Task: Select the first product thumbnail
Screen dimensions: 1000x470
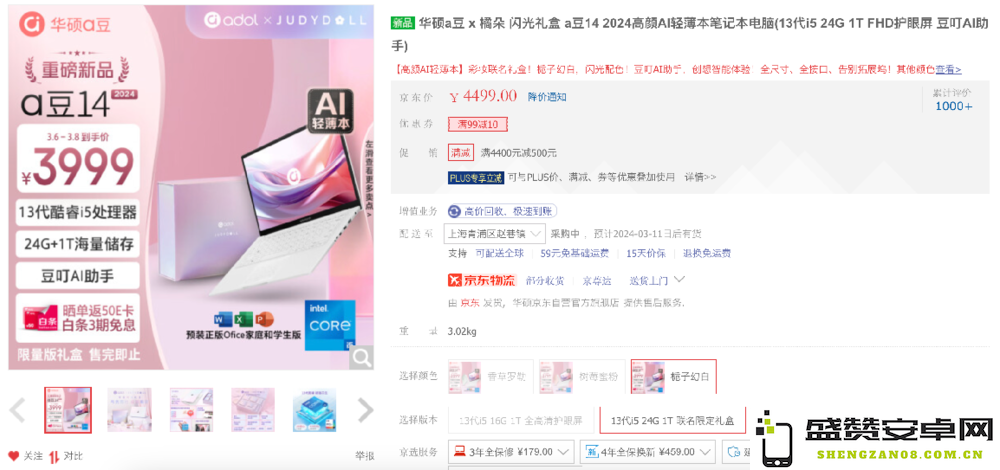Action: click(x=68, y=410)
